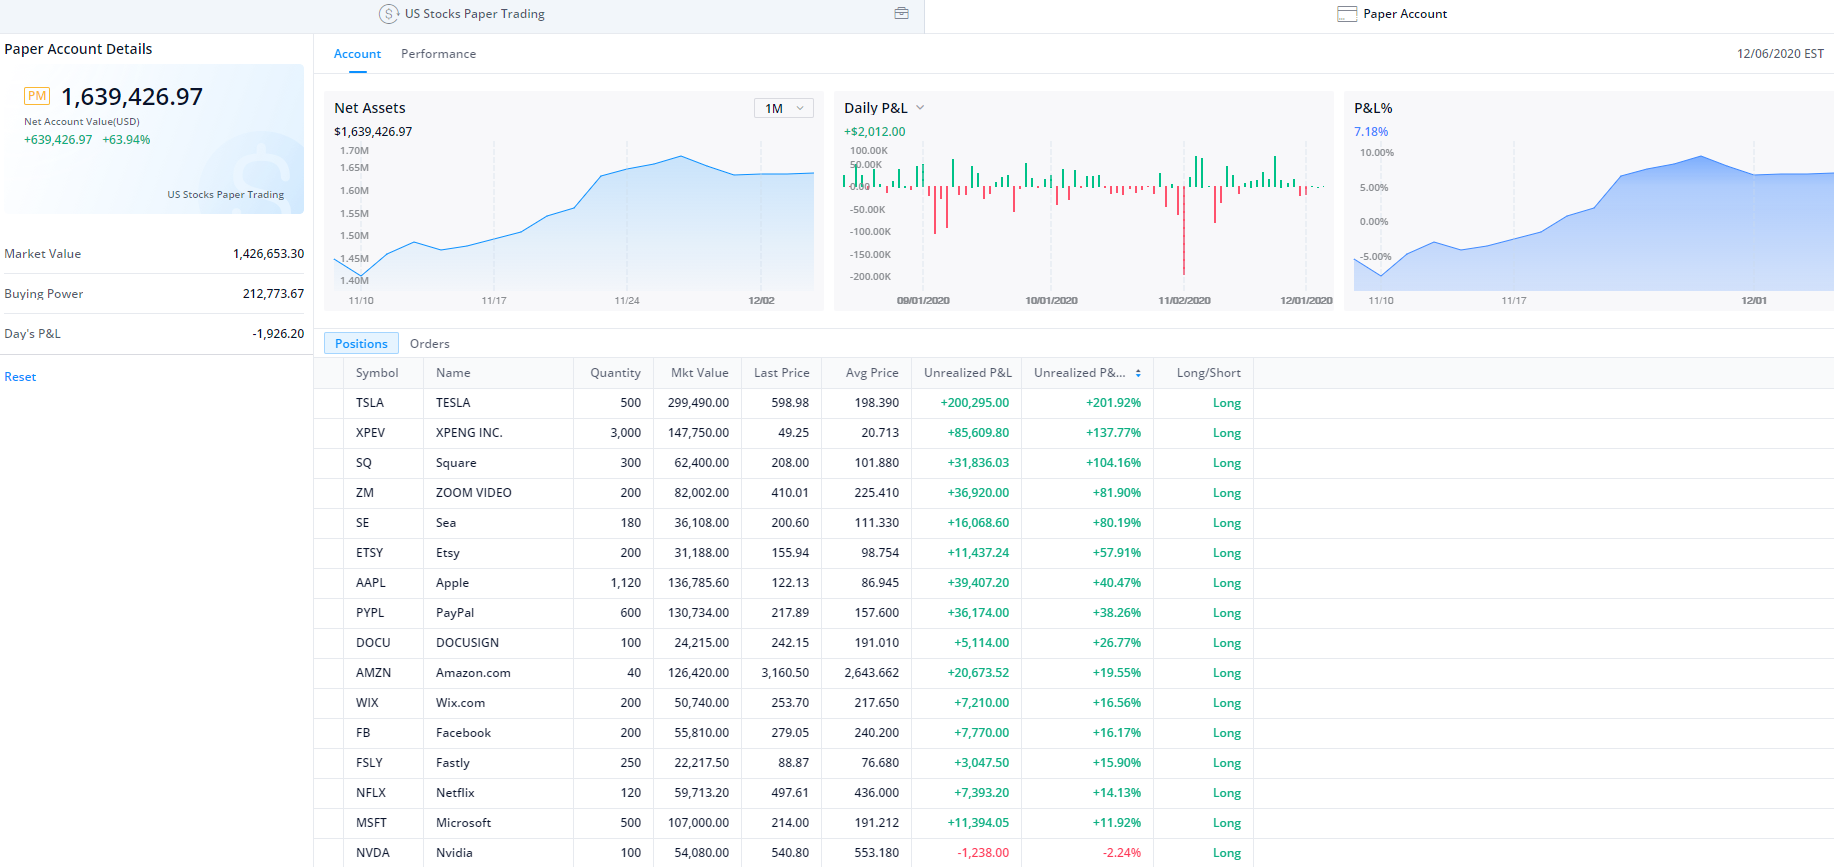Expand the Daily P&L chart dropdown

[x=920, y=108]
